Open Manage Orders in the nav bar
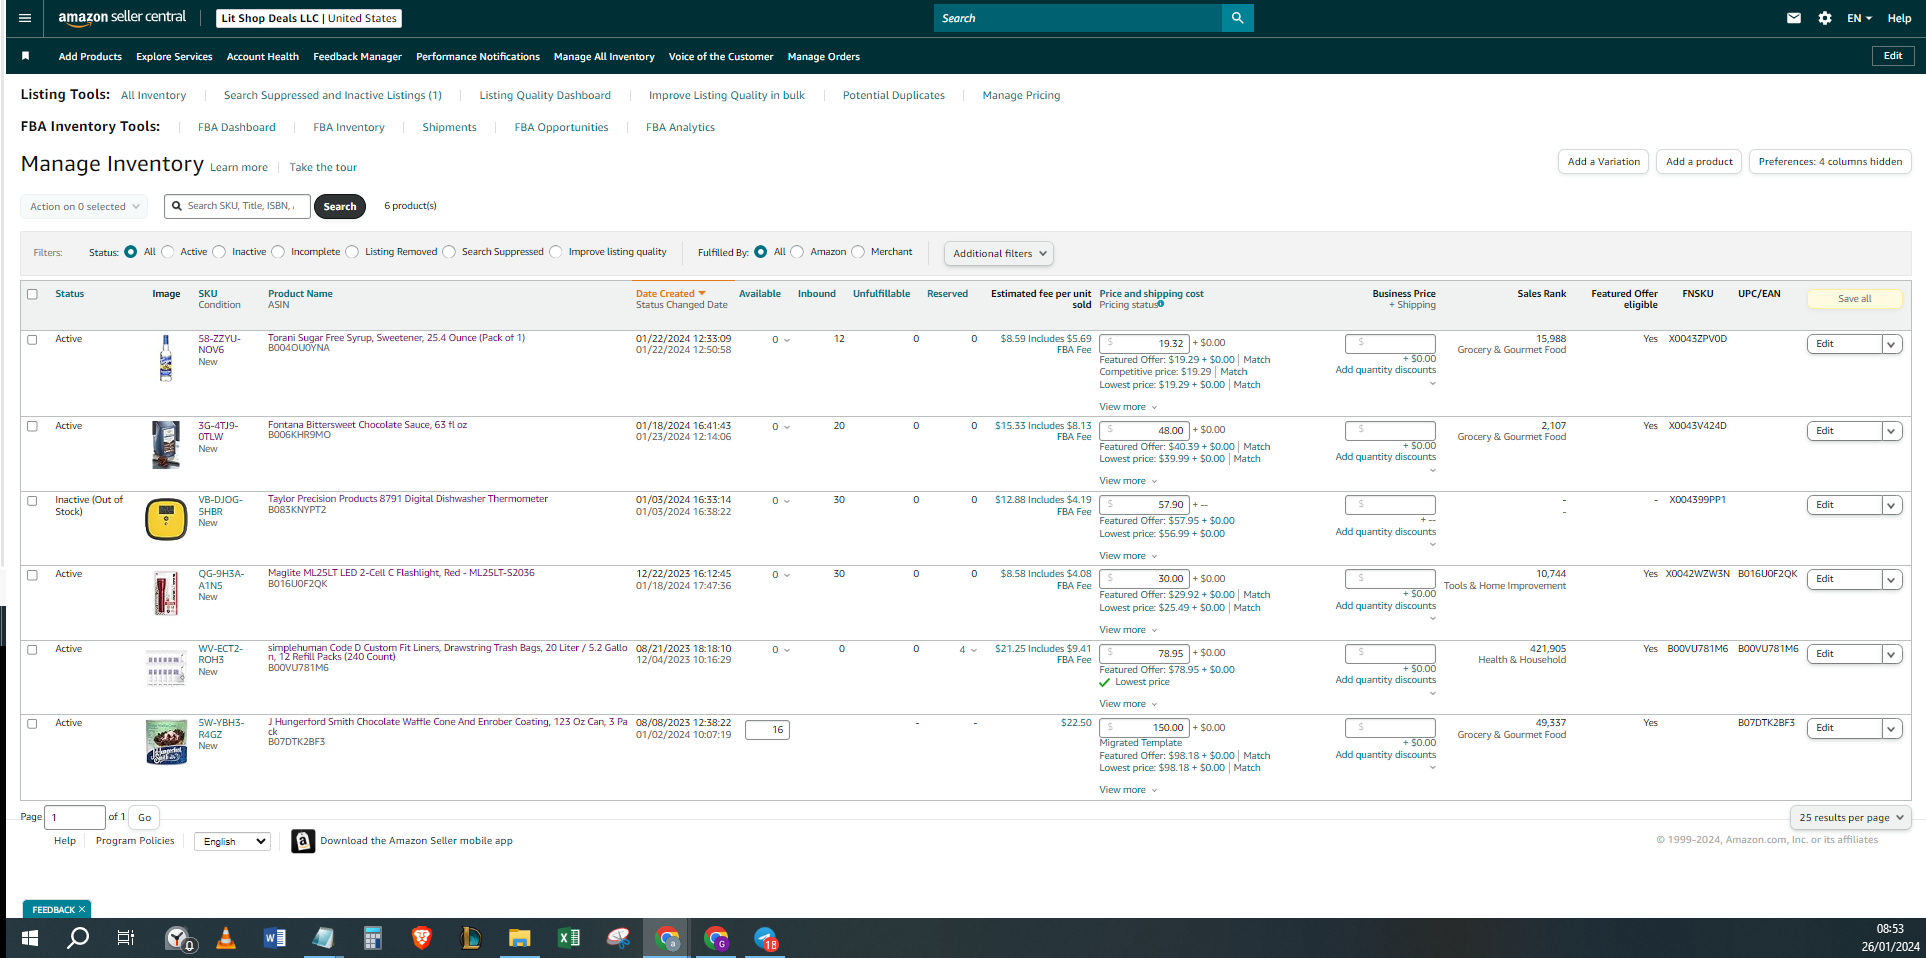 tap(824, 57)
